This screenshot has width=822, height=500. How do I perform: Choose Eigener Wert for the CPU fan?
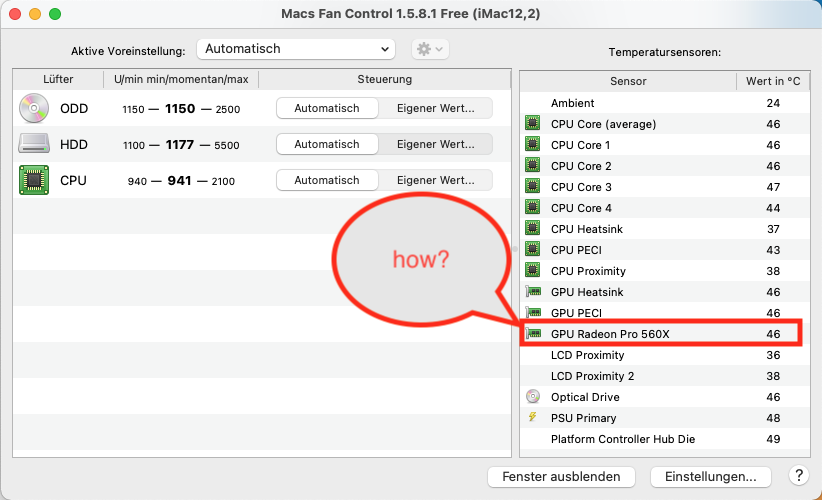tap(436, 180)
